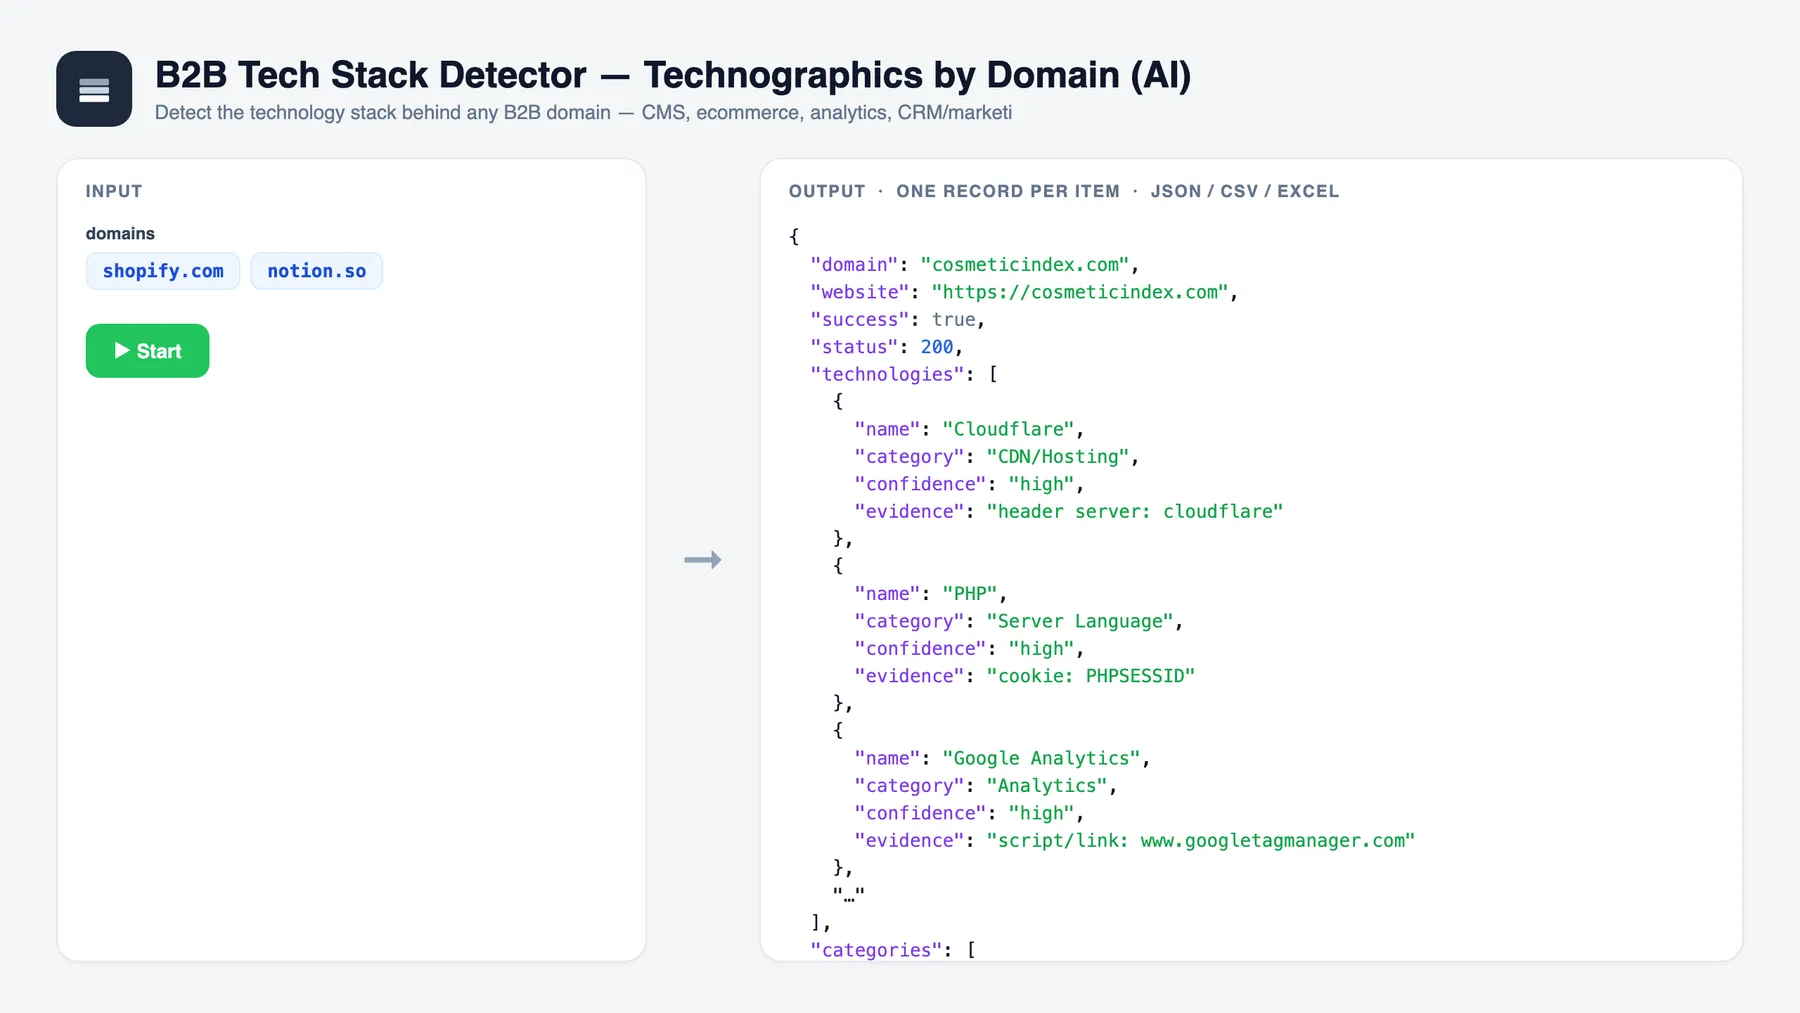This screenshot has height=1013, width=1800.
Task: Click the evidence "header server: cloudflare" line
Action: click(x=1069, y=511)
